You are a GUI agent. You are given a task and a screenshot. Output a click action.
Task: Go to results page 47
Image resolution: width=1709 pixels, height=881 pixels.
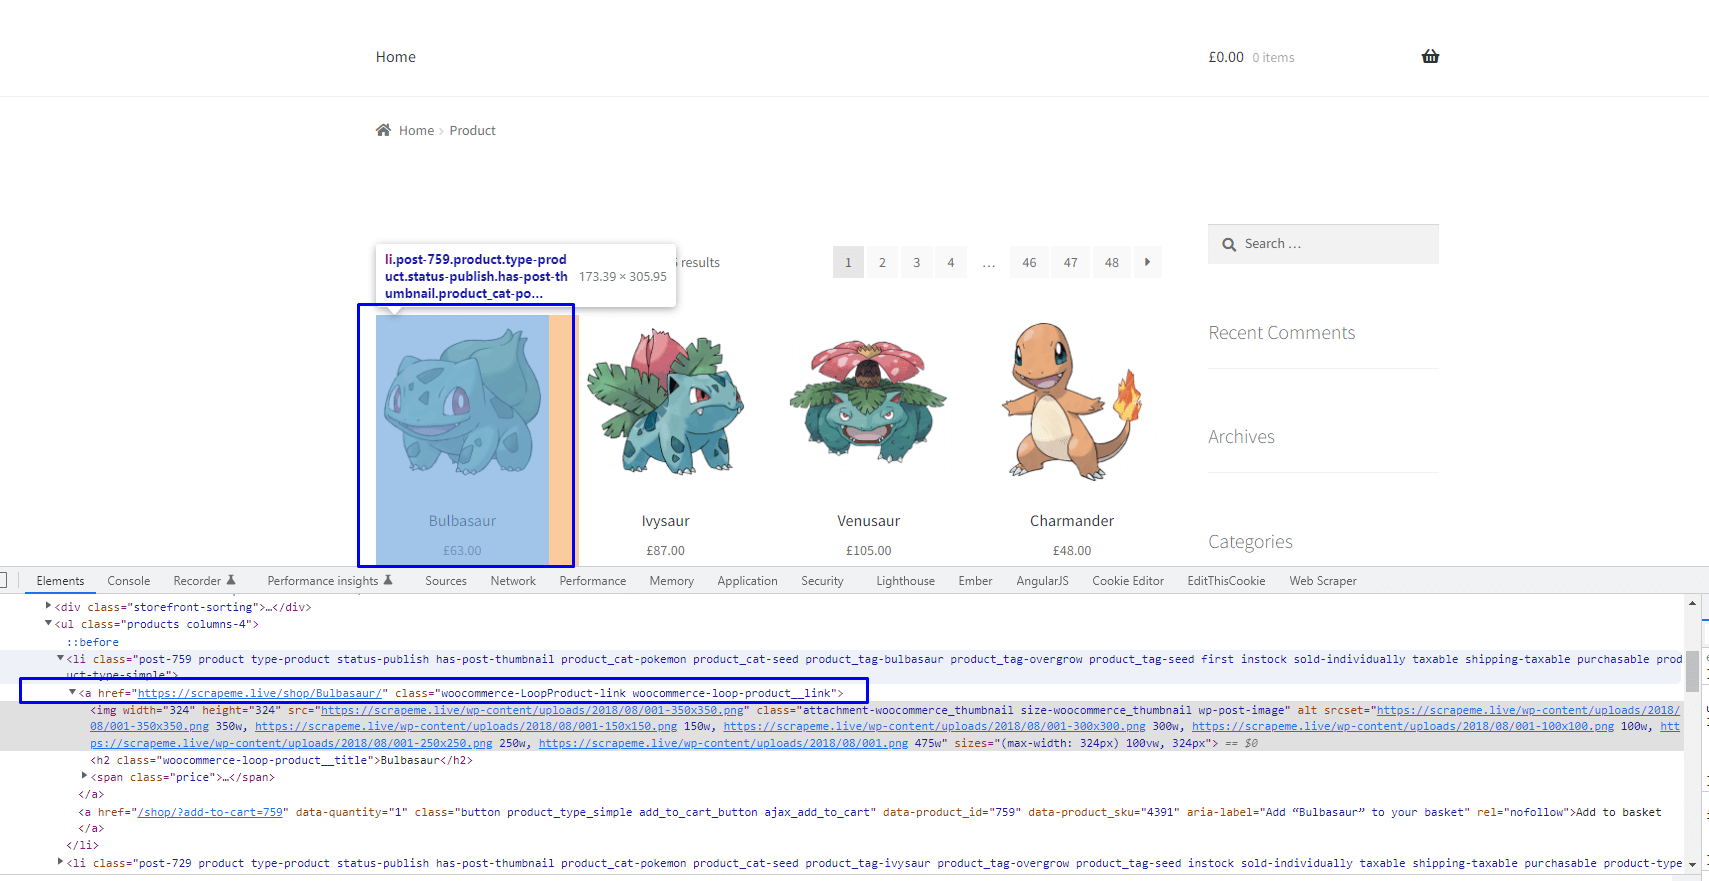(1071, 262)
